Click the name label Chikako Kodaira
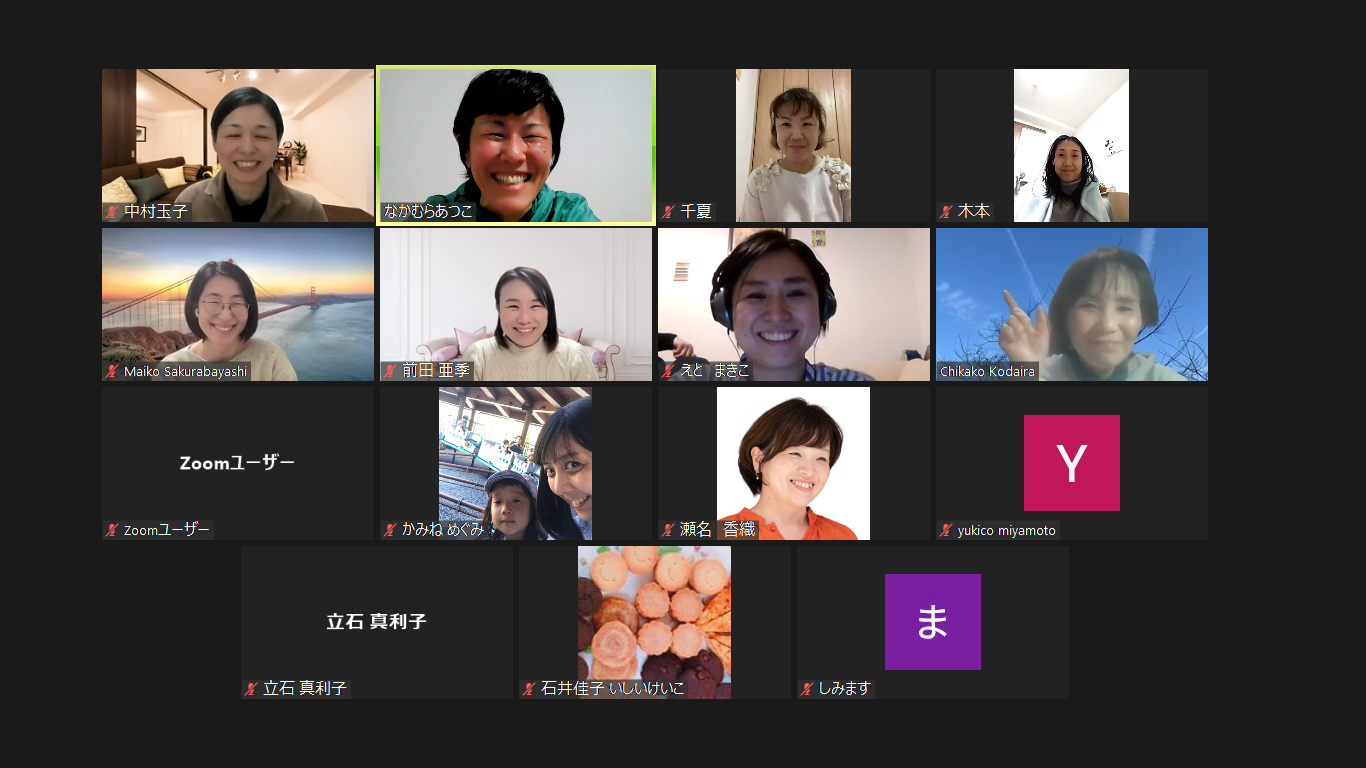The height and width of the screenshot is (768, 1366). pyautogui.click(x=988, y=371)
